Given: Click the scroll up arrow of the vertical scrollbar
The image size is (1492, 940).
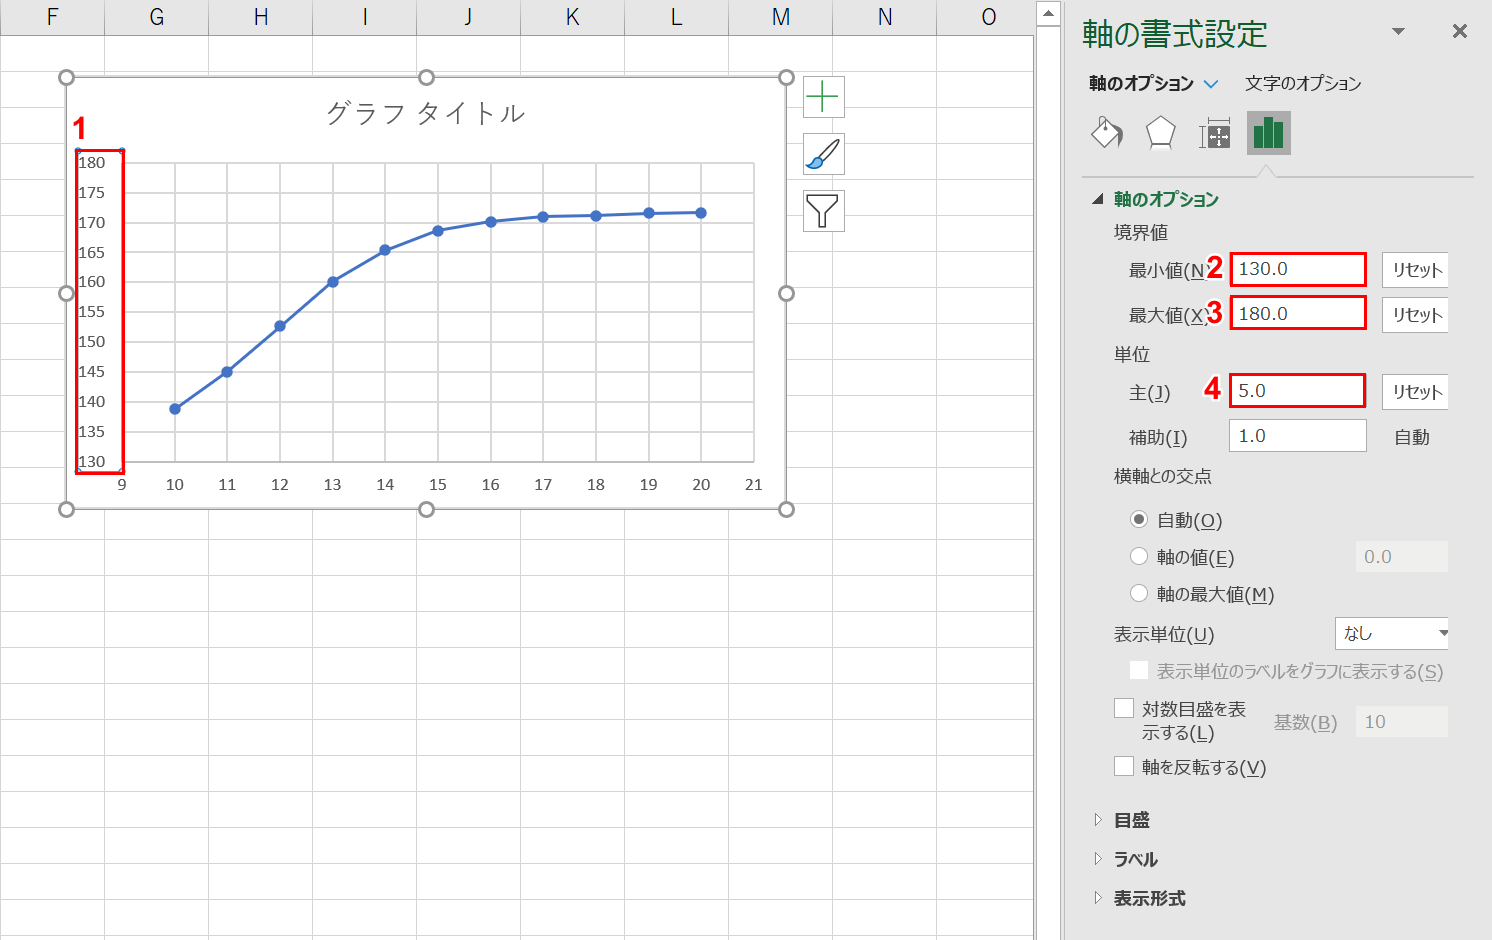Looking at the screenshot, I should click(x=1047, y=13).
